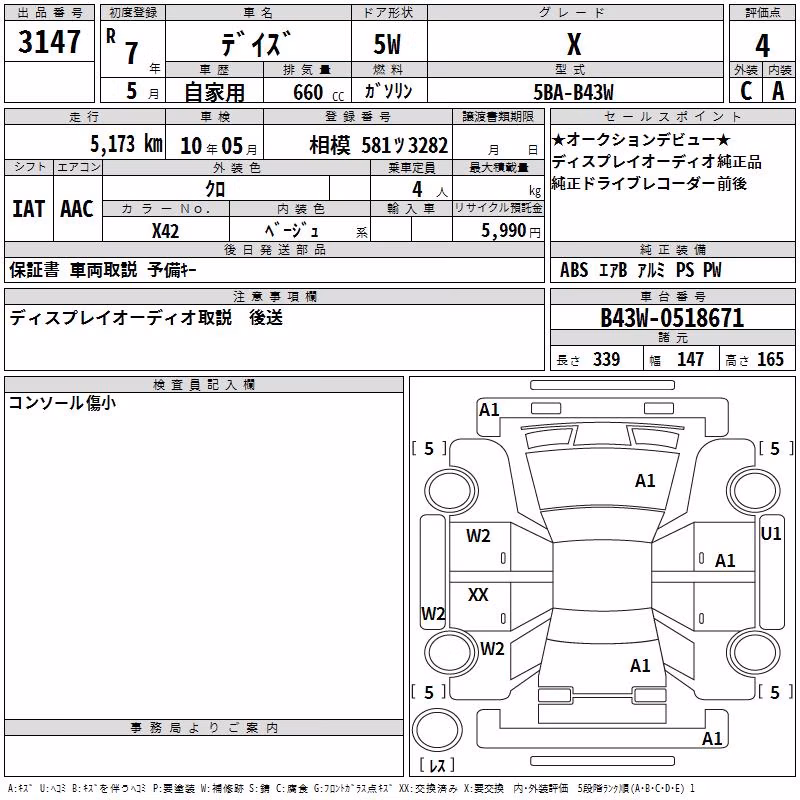Click the overall evaluation score 4
800x800 pixels.
point(762,46)
